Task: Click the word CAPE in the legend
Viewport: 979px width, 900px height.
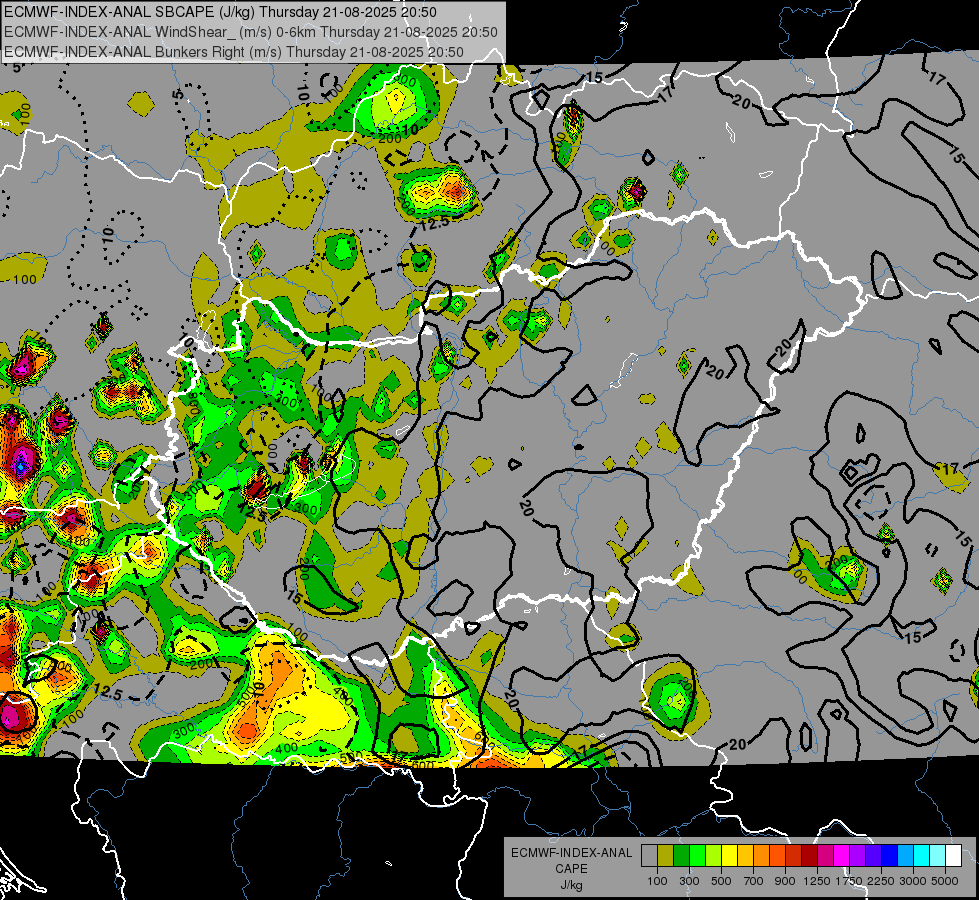Action: 572,868
